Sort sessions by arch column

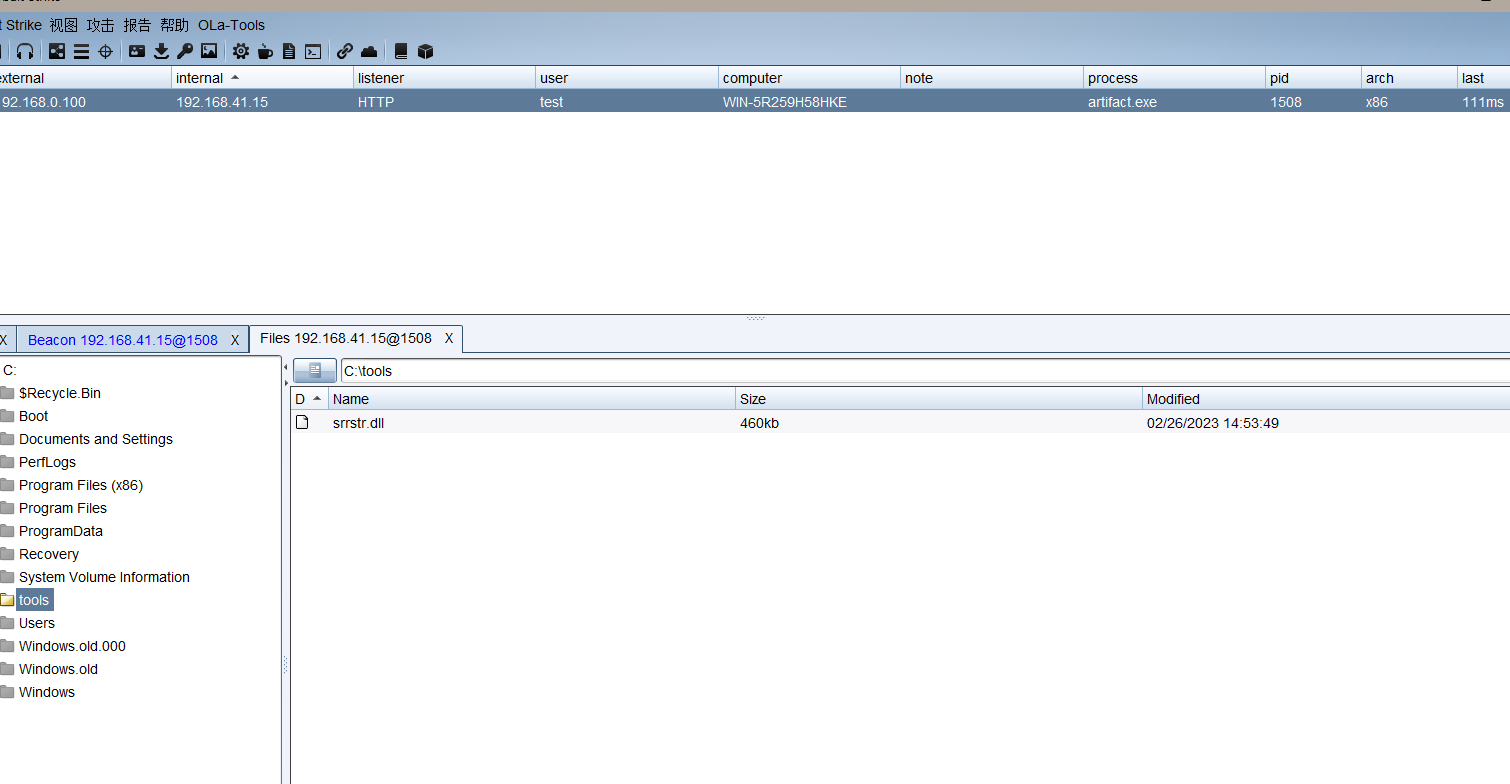(x=1409, y=78)
